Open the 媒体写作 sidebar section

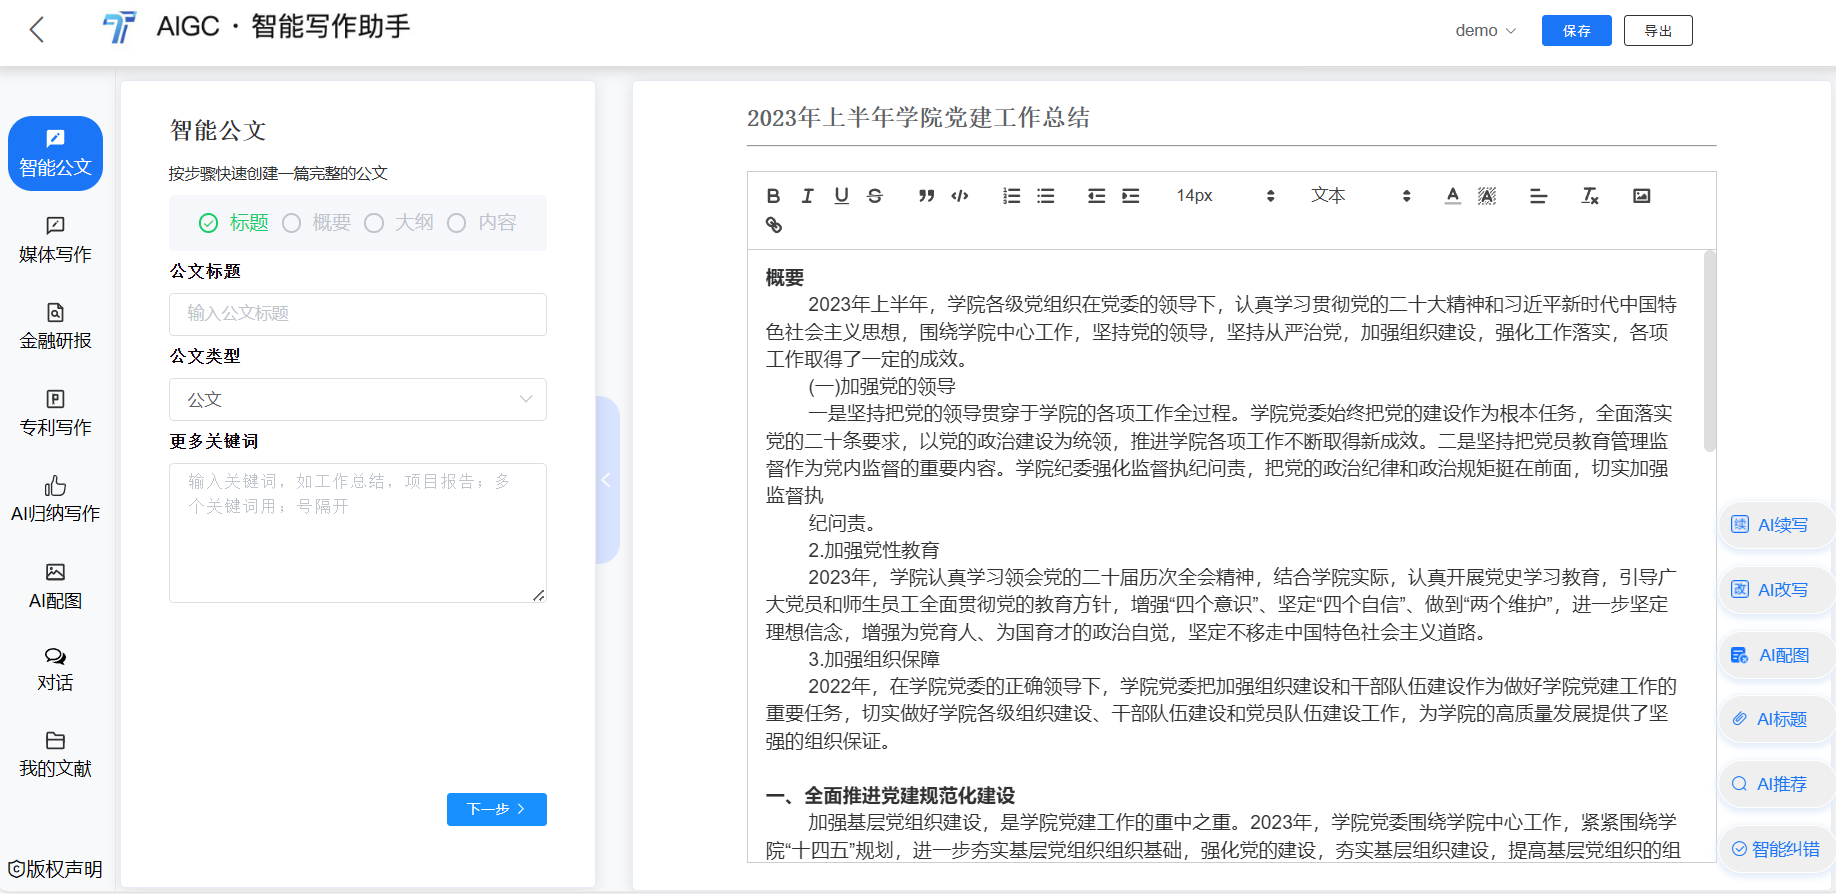pyautogui.click(x=55, y=240)
